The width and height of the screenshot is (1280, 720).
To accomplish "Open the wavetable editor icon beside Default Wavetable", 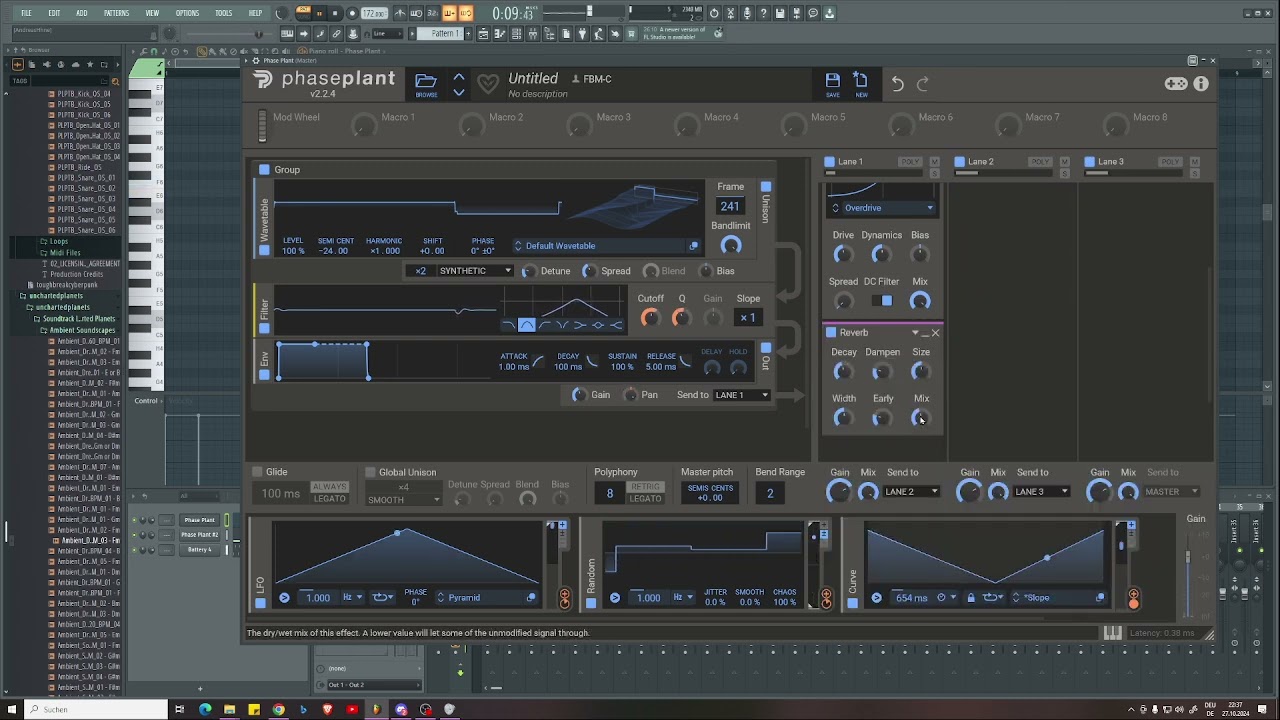I will pyautogui.click(x=693, y=246).
